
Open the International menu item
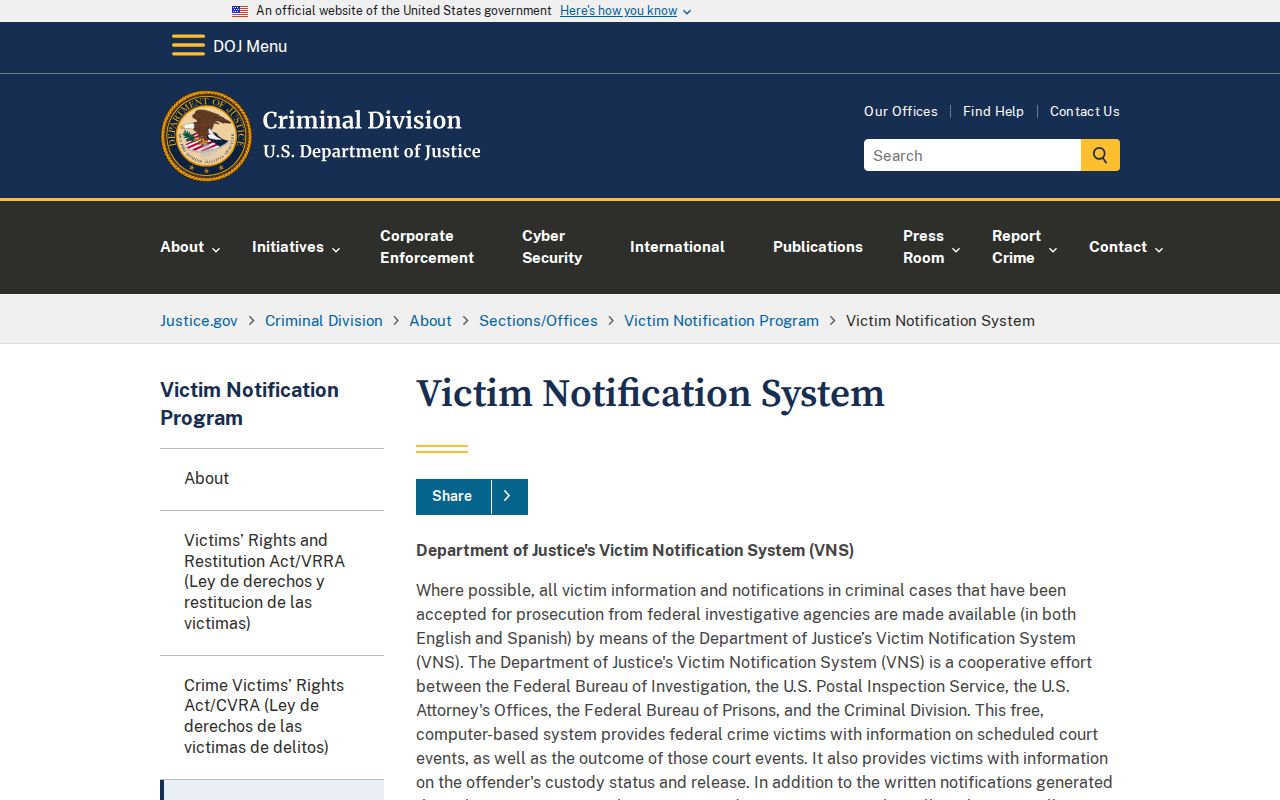(677, 247)
